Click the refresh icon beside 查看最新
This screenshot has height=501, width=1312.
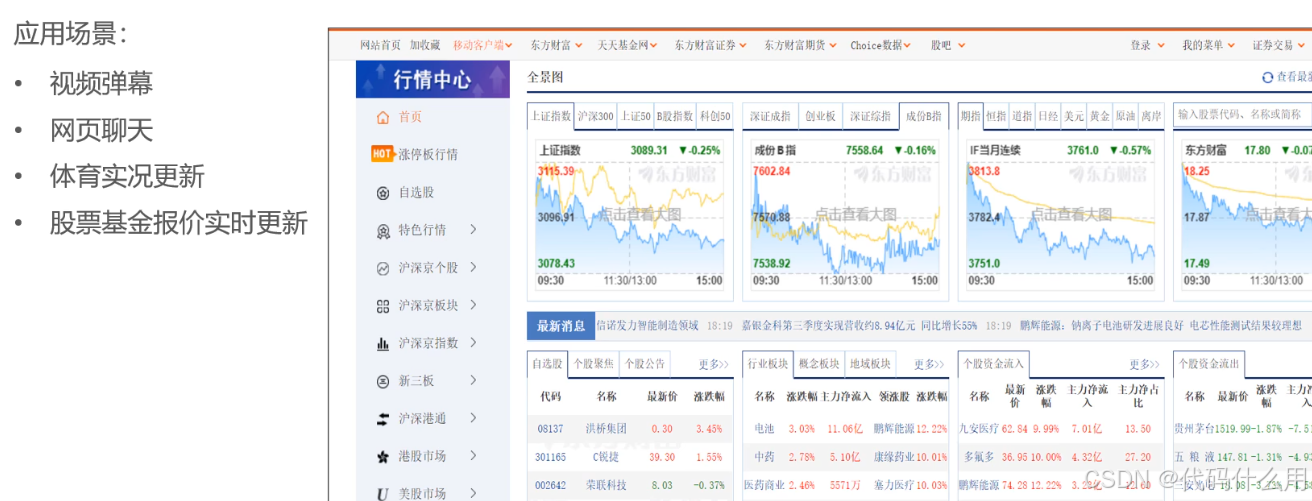1268,77
